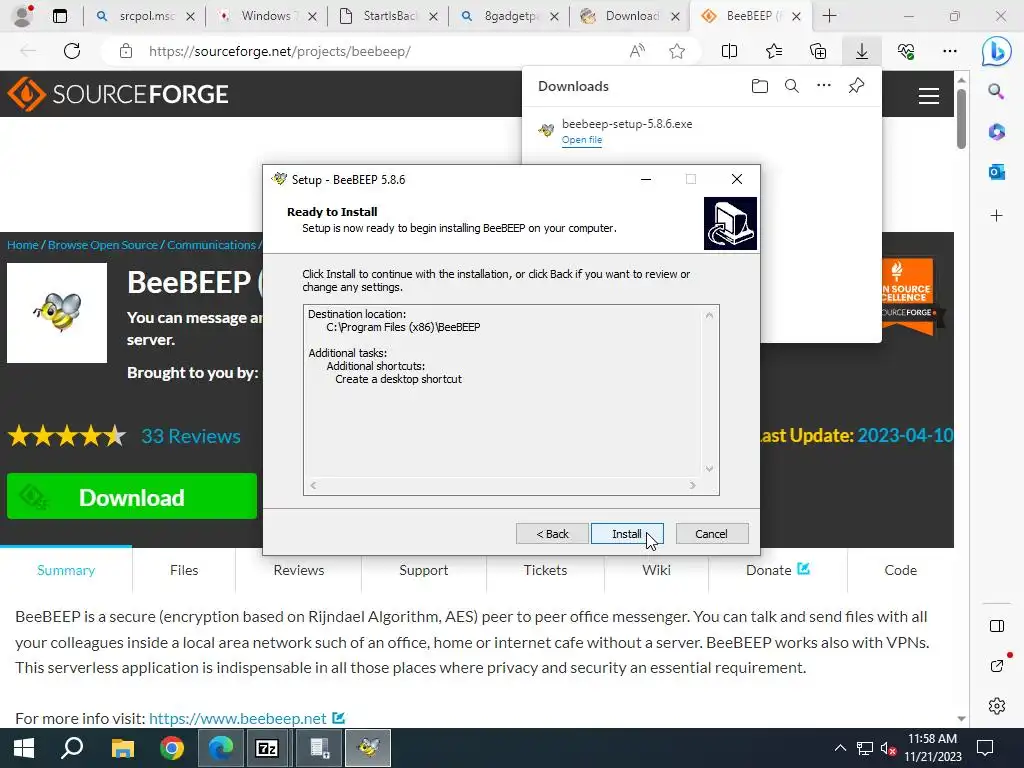Open File Explorer from taskbar
1024x768 pixels.
click(122, 748)
